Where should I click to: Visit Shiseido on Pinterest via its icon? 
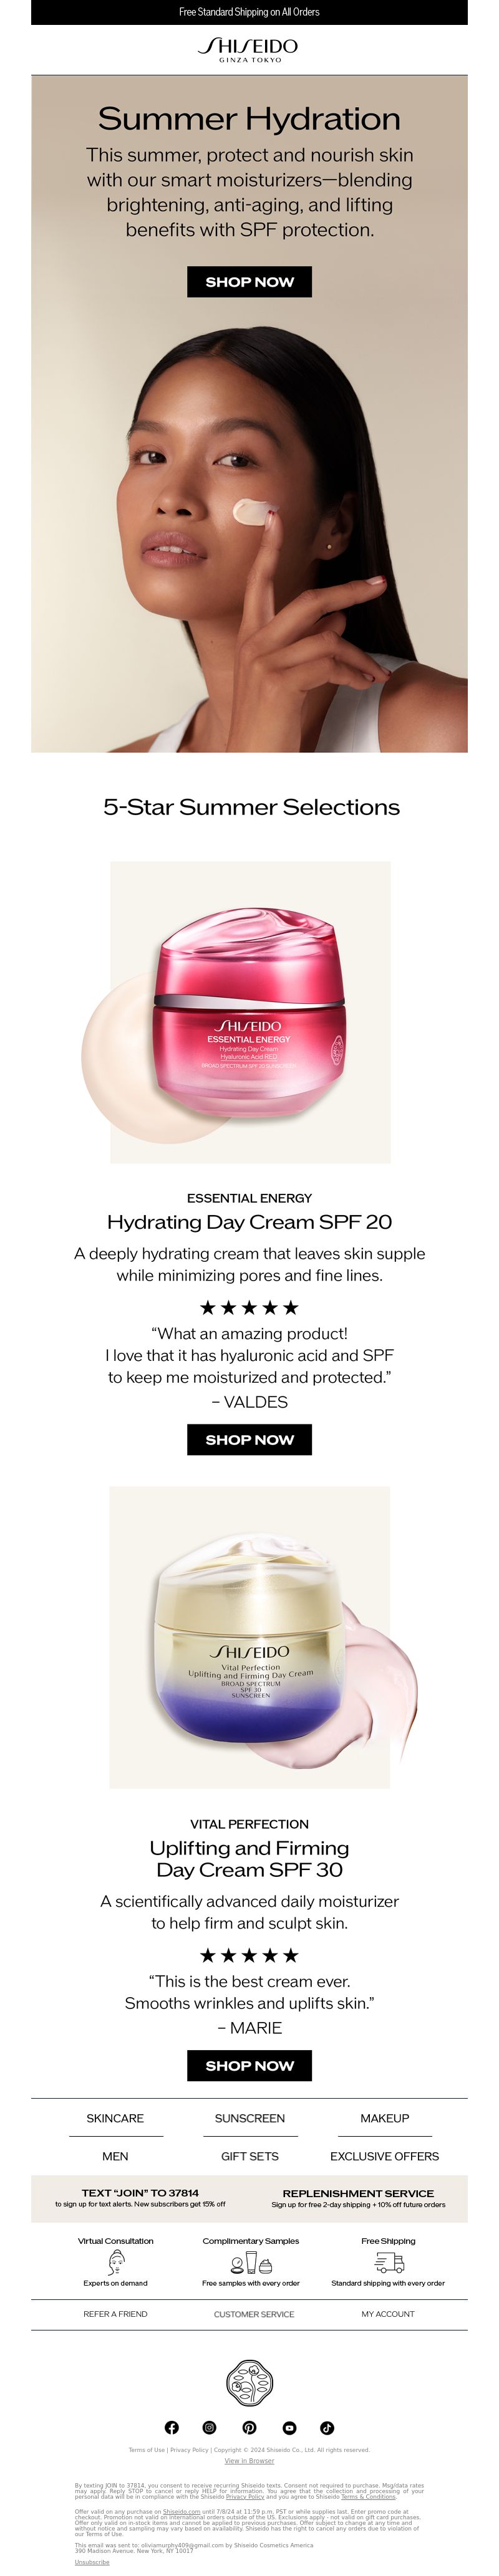click(249, 2427)
